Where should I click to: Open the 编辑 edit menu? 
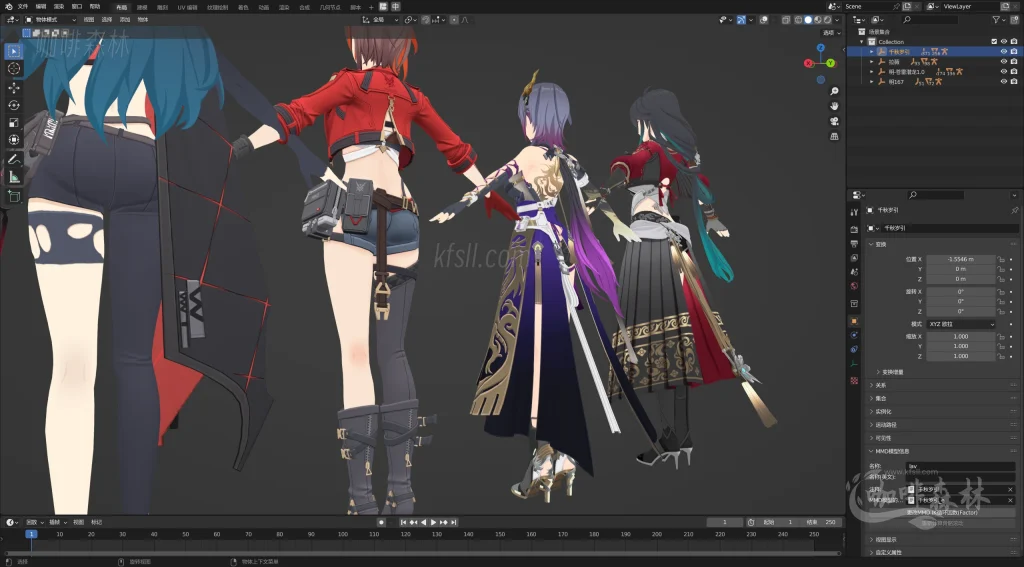tap(41, 7)
